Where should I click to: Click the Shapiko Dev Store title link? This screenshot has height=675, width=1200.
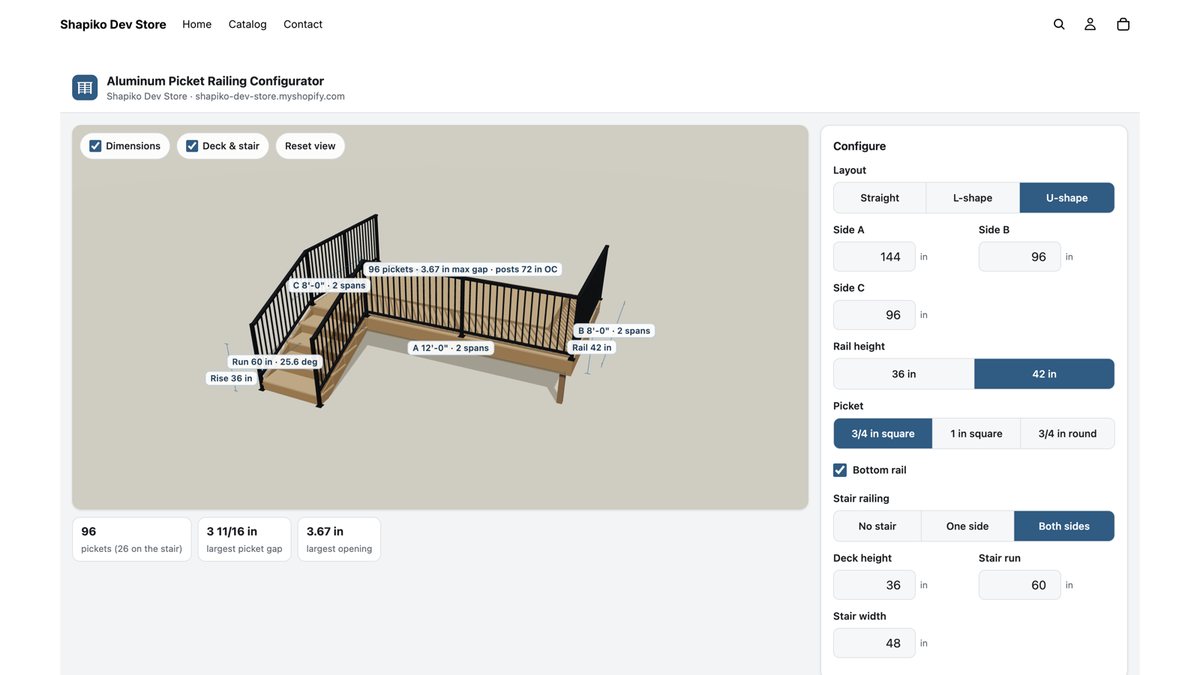point(113,24)
